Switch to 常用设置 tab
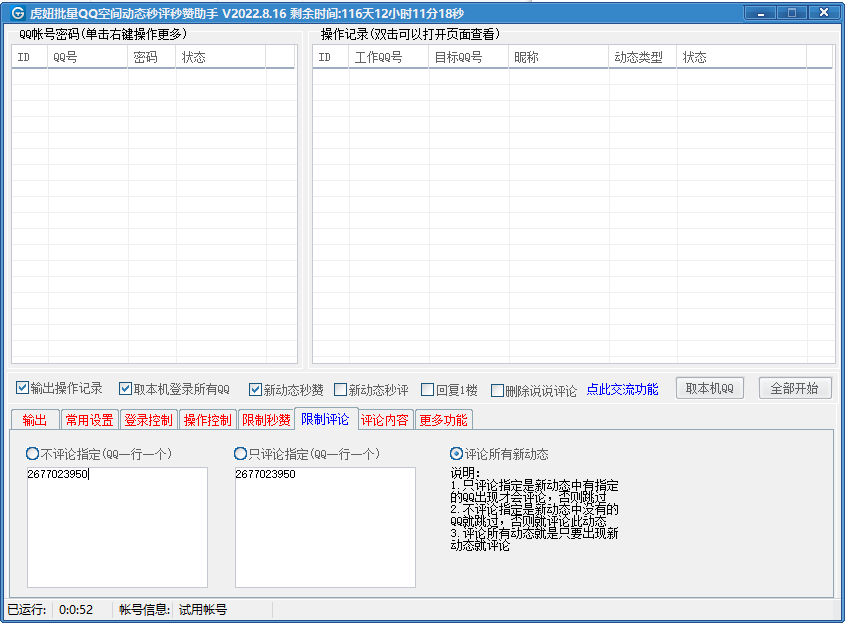 (89, 420)
